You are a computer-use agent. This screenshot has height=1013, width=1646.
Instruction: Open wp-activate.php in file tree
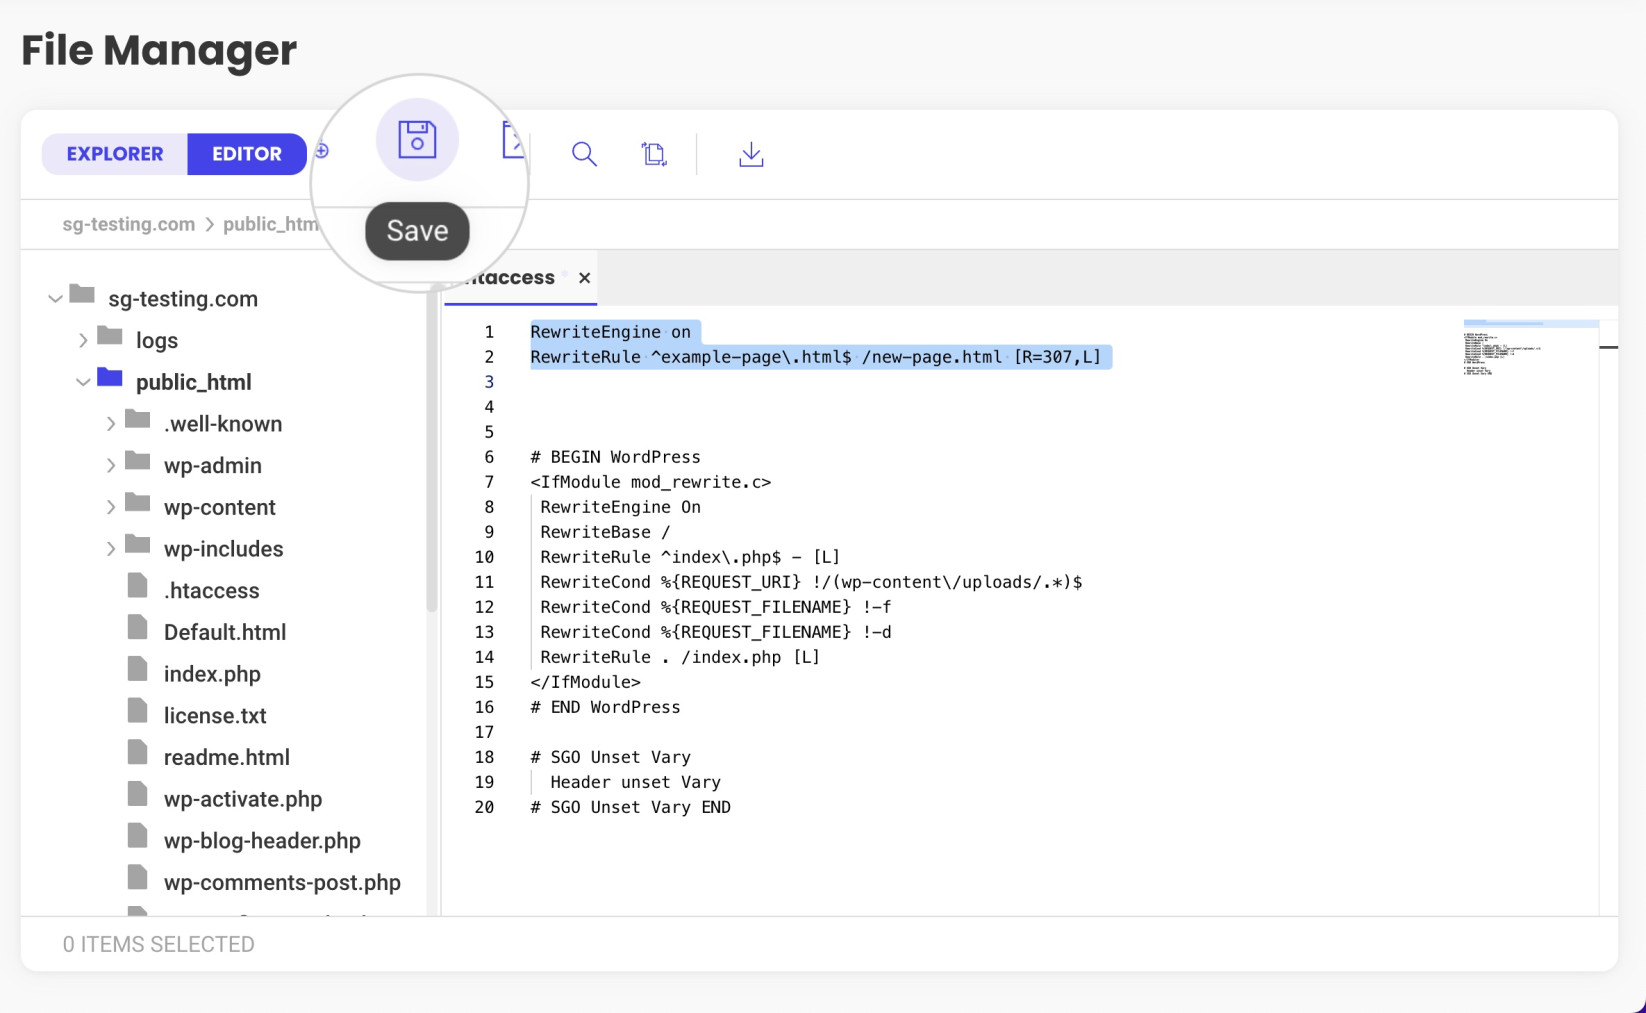[243, 800]
